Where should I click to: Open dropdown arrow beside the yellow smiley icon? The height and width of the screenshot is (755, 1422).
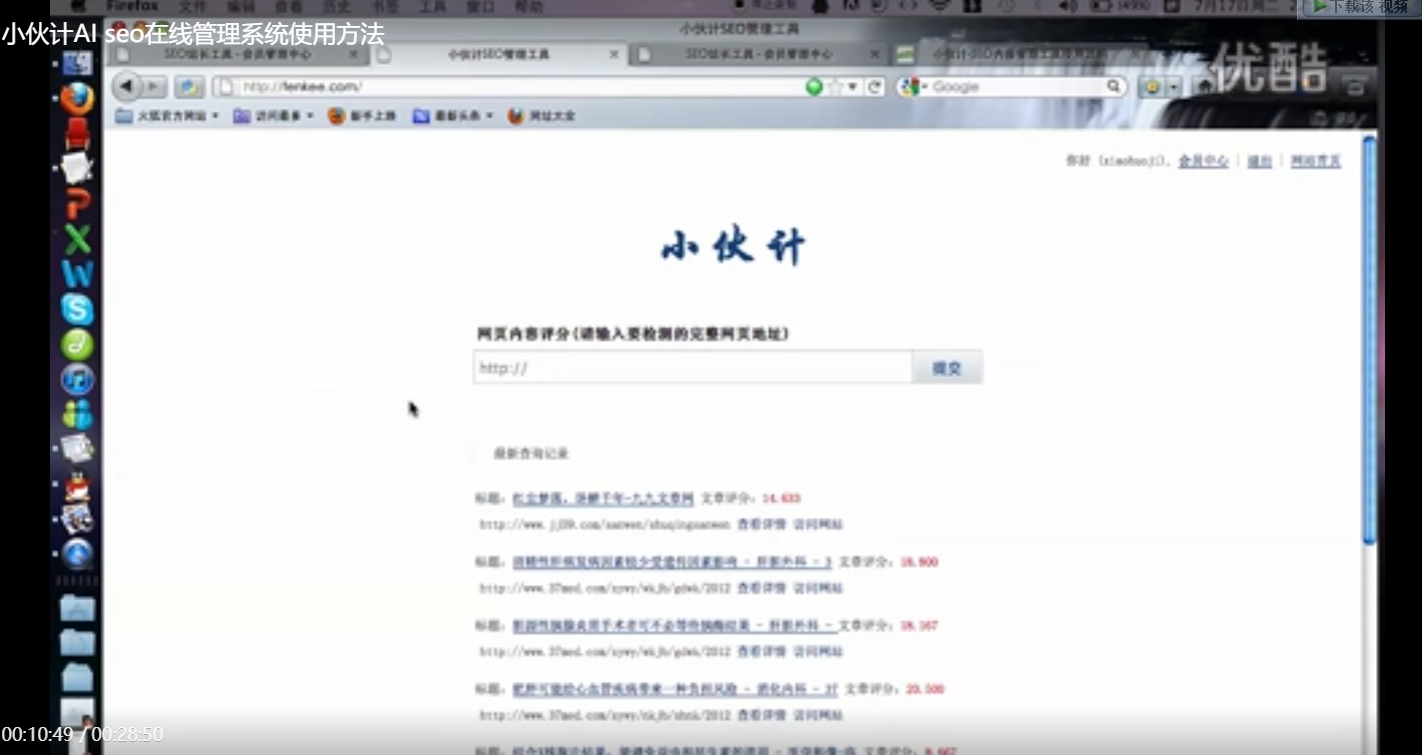1174,88
